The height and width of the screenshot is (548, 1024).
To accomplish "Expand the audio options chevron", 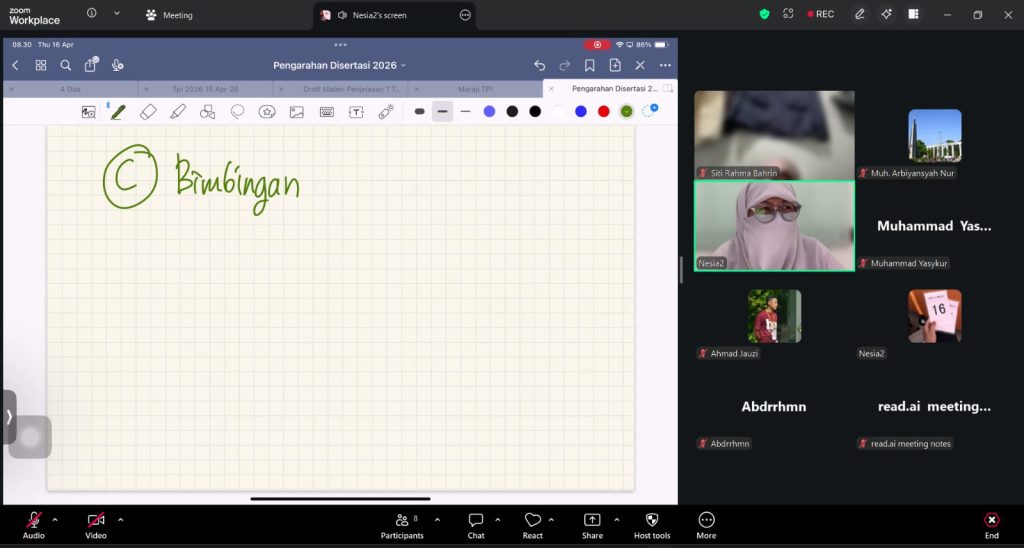I will coord(55,519).
